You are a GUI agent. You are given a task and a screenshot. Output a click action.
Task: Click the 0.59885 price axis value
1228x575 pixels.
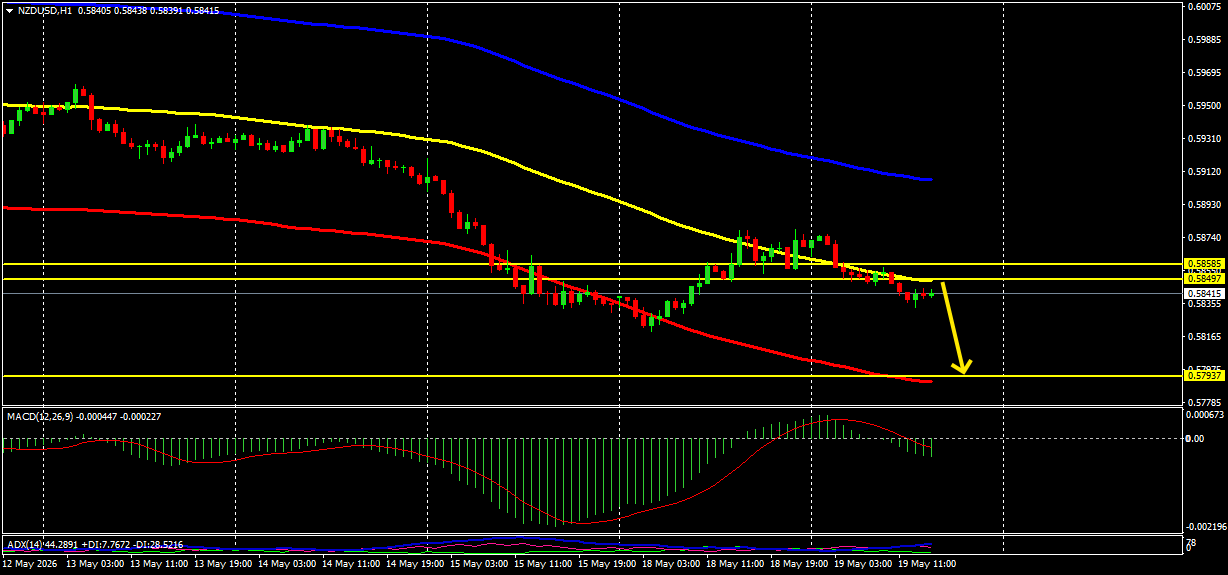(x=1206, y=40)
